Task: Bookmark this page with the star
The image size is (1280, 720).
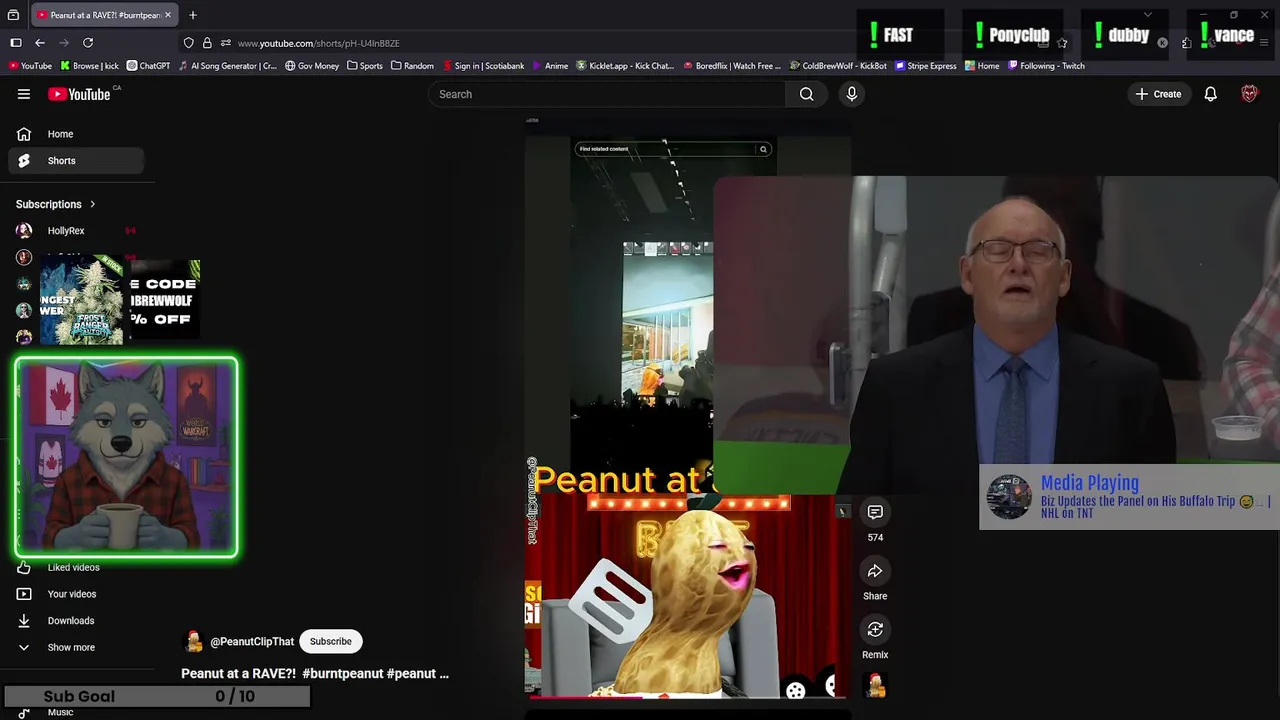Action: tap(1062, 43)
